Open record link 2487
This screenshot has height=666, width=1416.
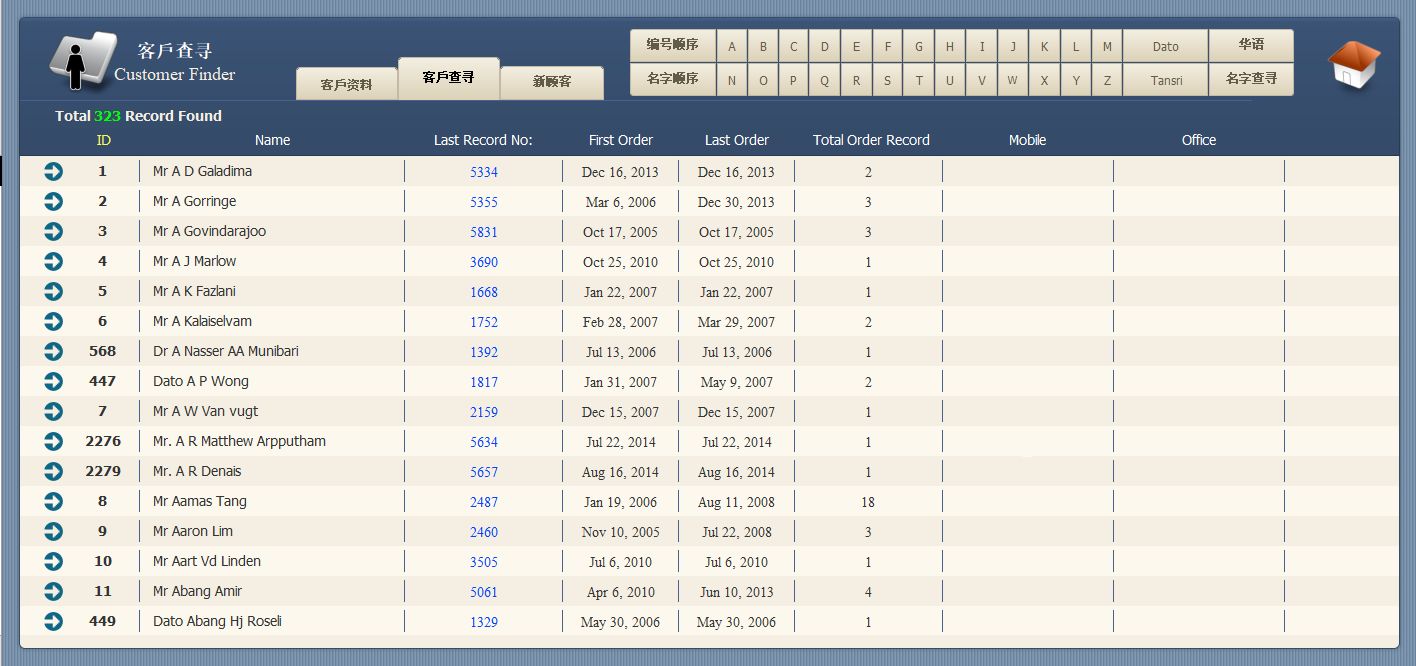(x=483, y=502)
